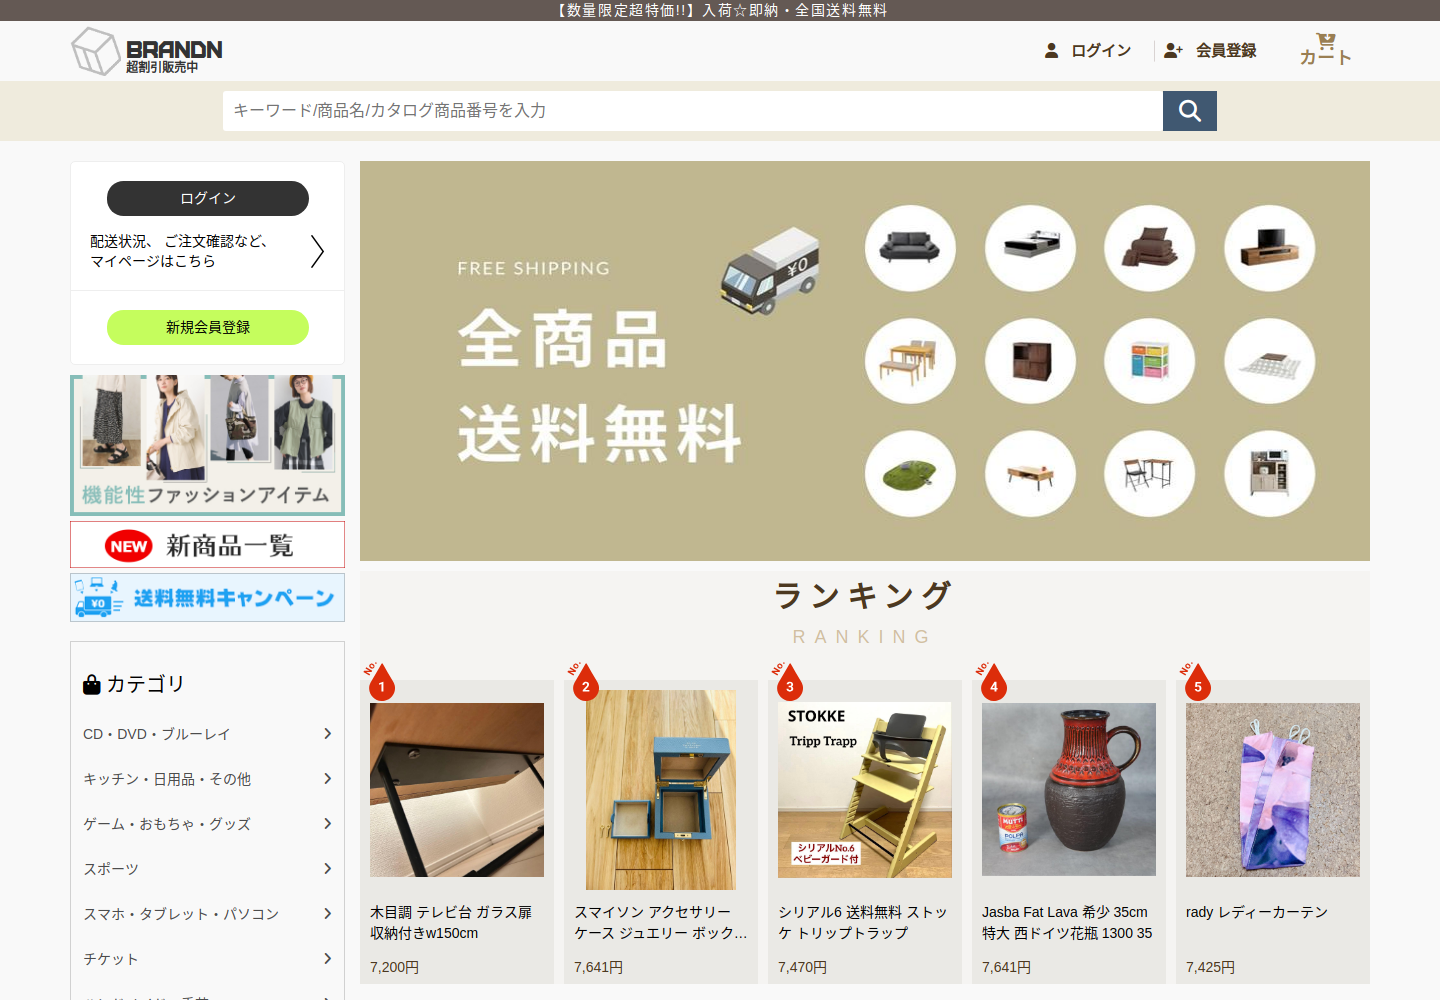The height and width of the screenshot is (1000, 1440).
Task: Select the kitchen cabinet circle icon
Action: [1270, 474]
